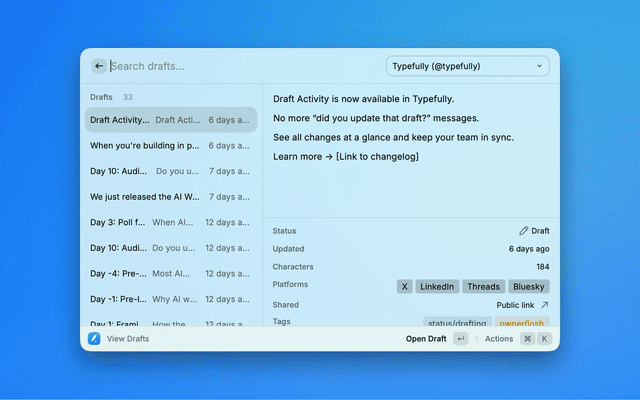This screenshot has height=400, width=640.
Task: Open the Typefully (@typefully) account dropdown
Action: (x=466, y=66)
